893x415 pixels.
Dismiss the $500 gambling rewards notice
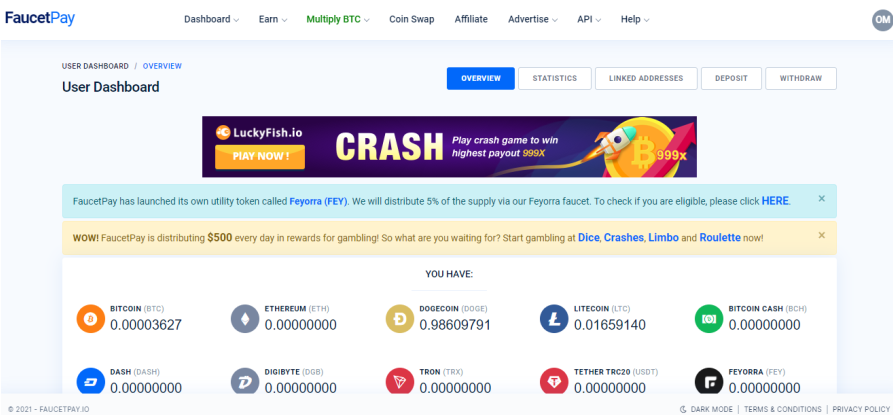click(x=821, y=235)
